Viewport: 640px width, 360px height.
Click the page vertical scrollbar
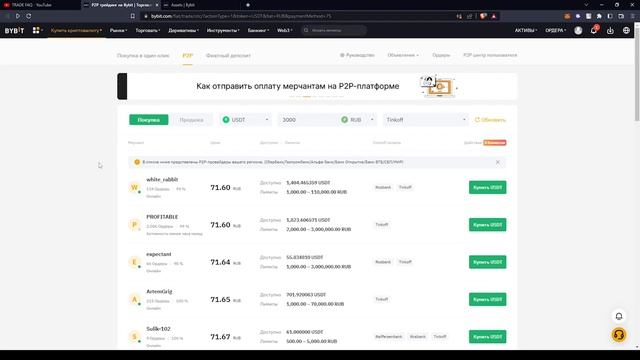point(637,73)
